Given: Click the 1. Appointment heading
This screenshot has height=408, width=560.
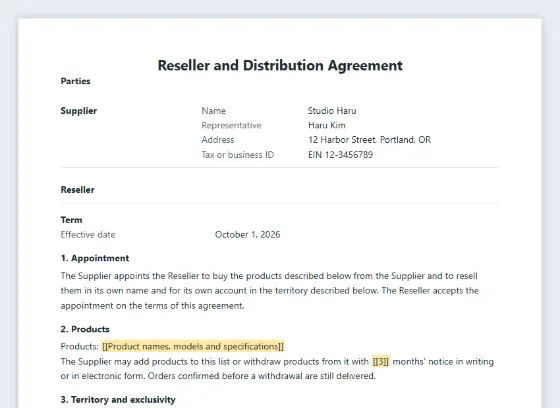Looking at the screenshot, I should point(95,258).
